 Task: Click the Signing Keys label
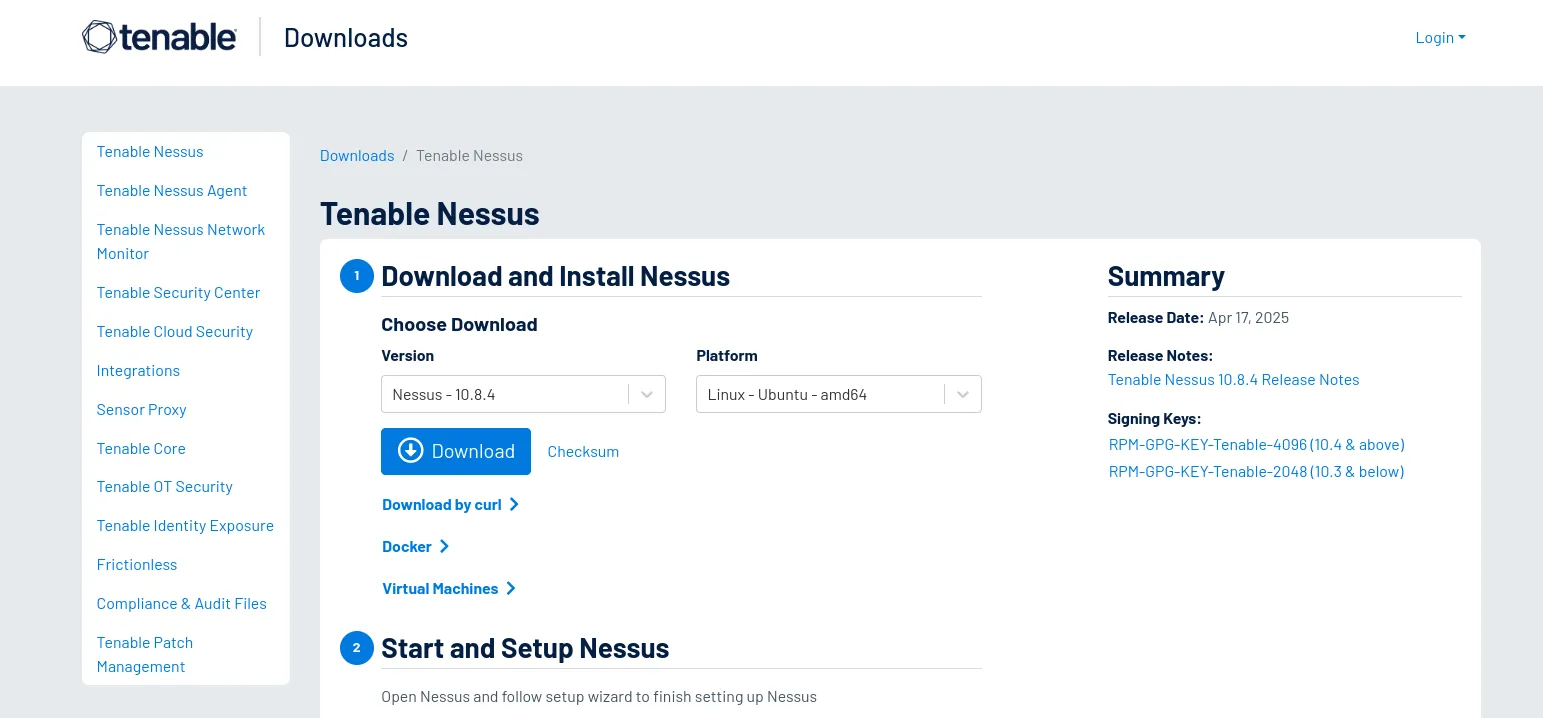click(x=1154, y=419)
